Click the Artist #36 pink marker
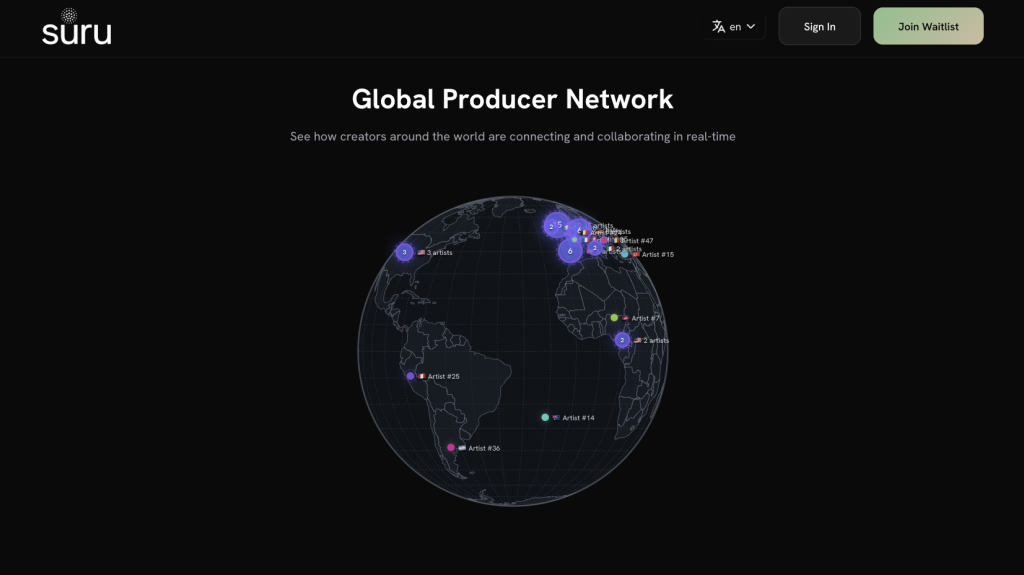 (451, 448)
